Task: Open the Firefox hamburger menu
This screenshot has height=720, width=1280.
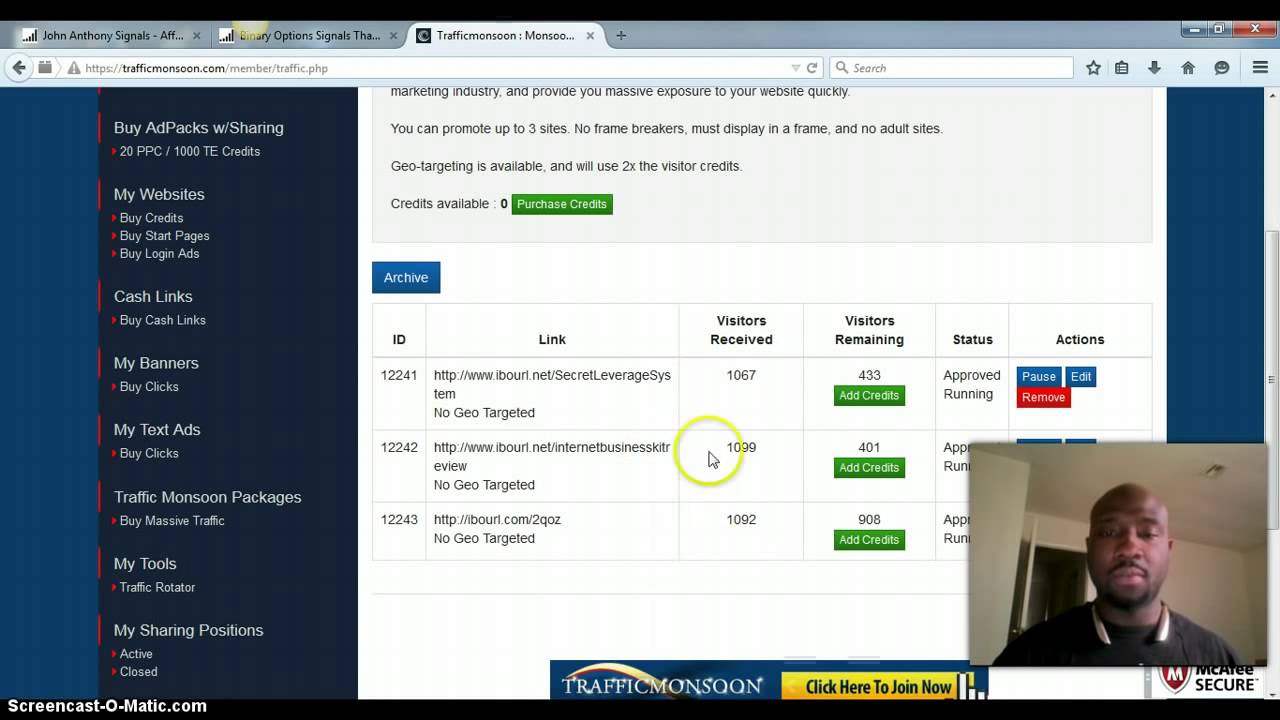Action: click(x=1260, y=68)
